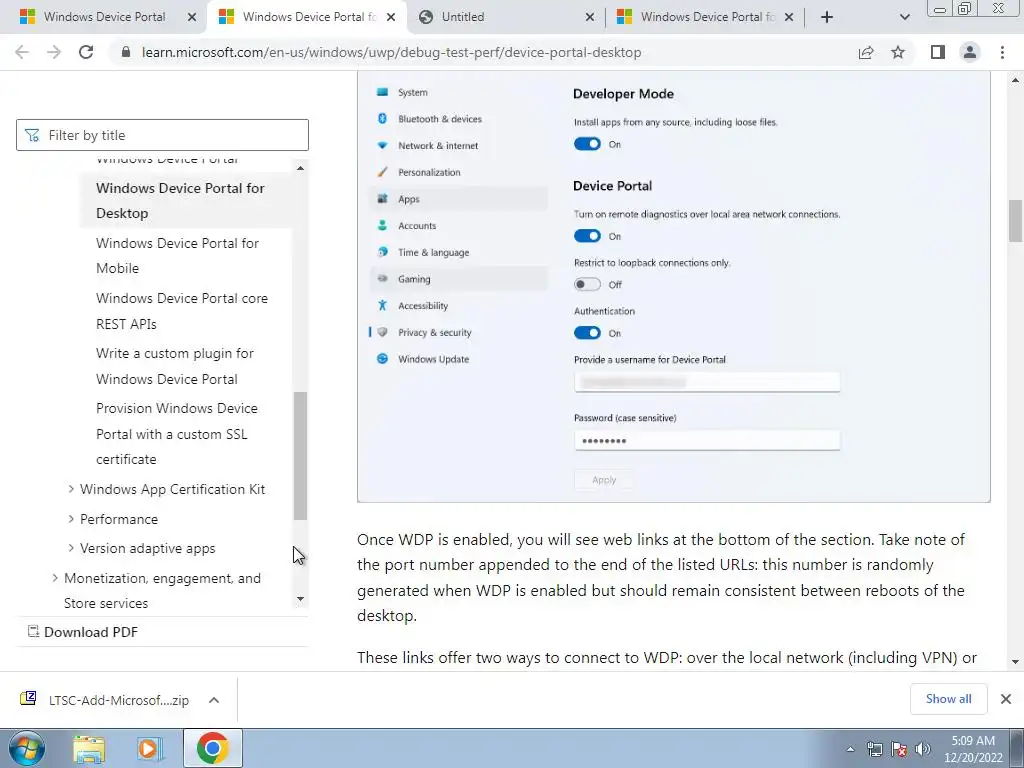Open Write a custom plugin article

click(x=174, y=366)
